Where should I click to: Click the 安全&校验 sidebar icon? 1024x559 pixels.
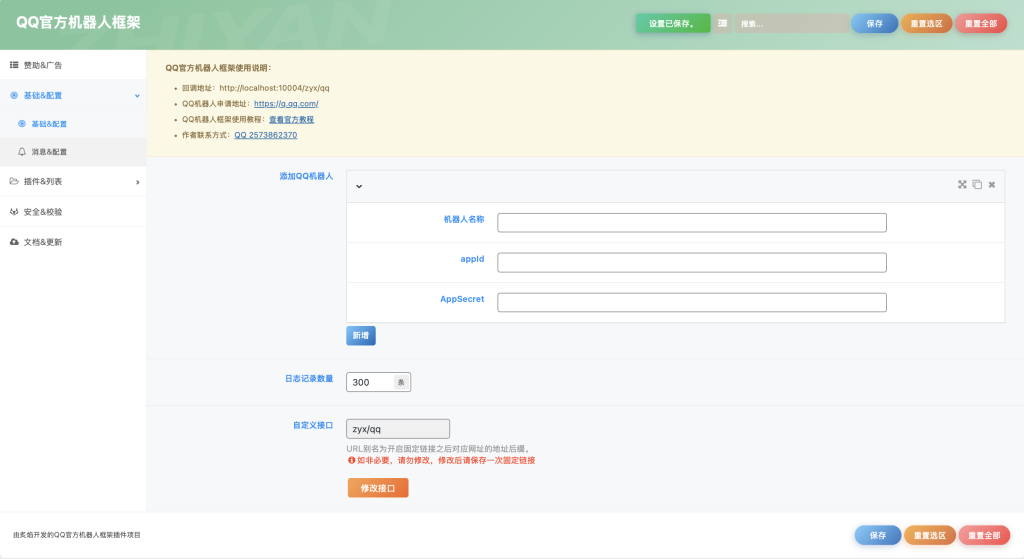pos(14,212)
